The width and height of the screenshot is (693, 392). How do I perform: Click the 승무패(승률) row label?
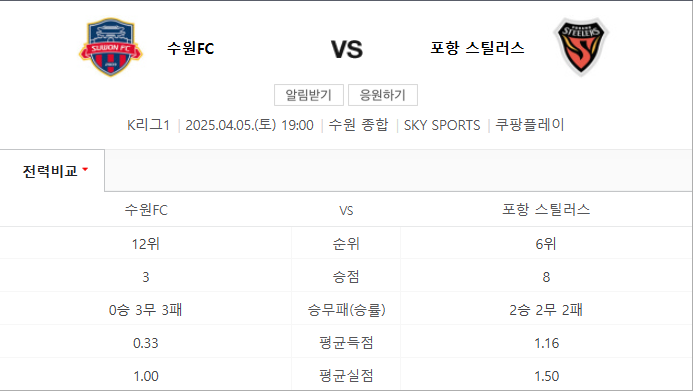pos(346,310)
